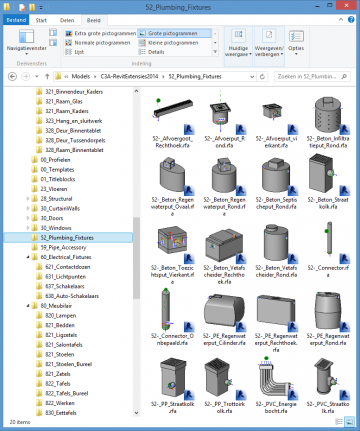Viewport: 360px width, 431px height.
Task: Switch to the Delen ribbon tab
Action: 67,20
